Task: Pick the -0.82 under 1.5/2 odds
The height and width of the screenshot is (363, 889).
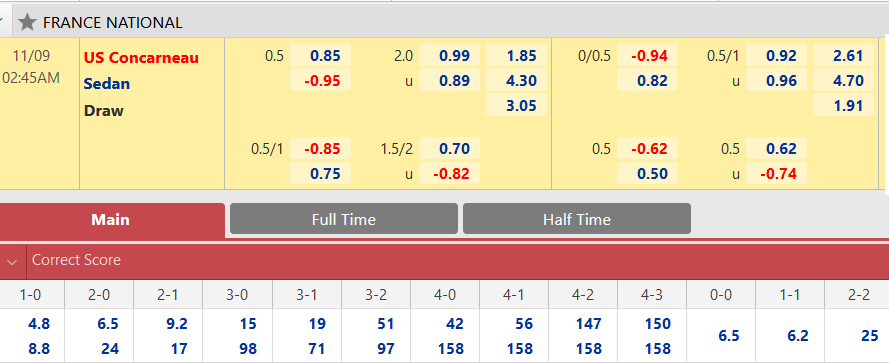Action: (450, 174)
